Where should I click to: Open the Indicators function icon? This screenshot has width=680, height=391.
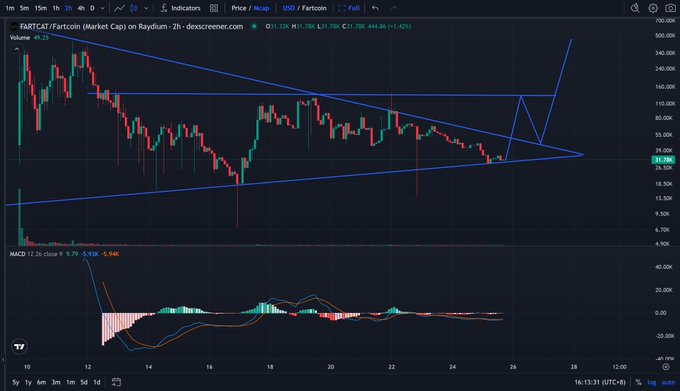tap(164, 8)
